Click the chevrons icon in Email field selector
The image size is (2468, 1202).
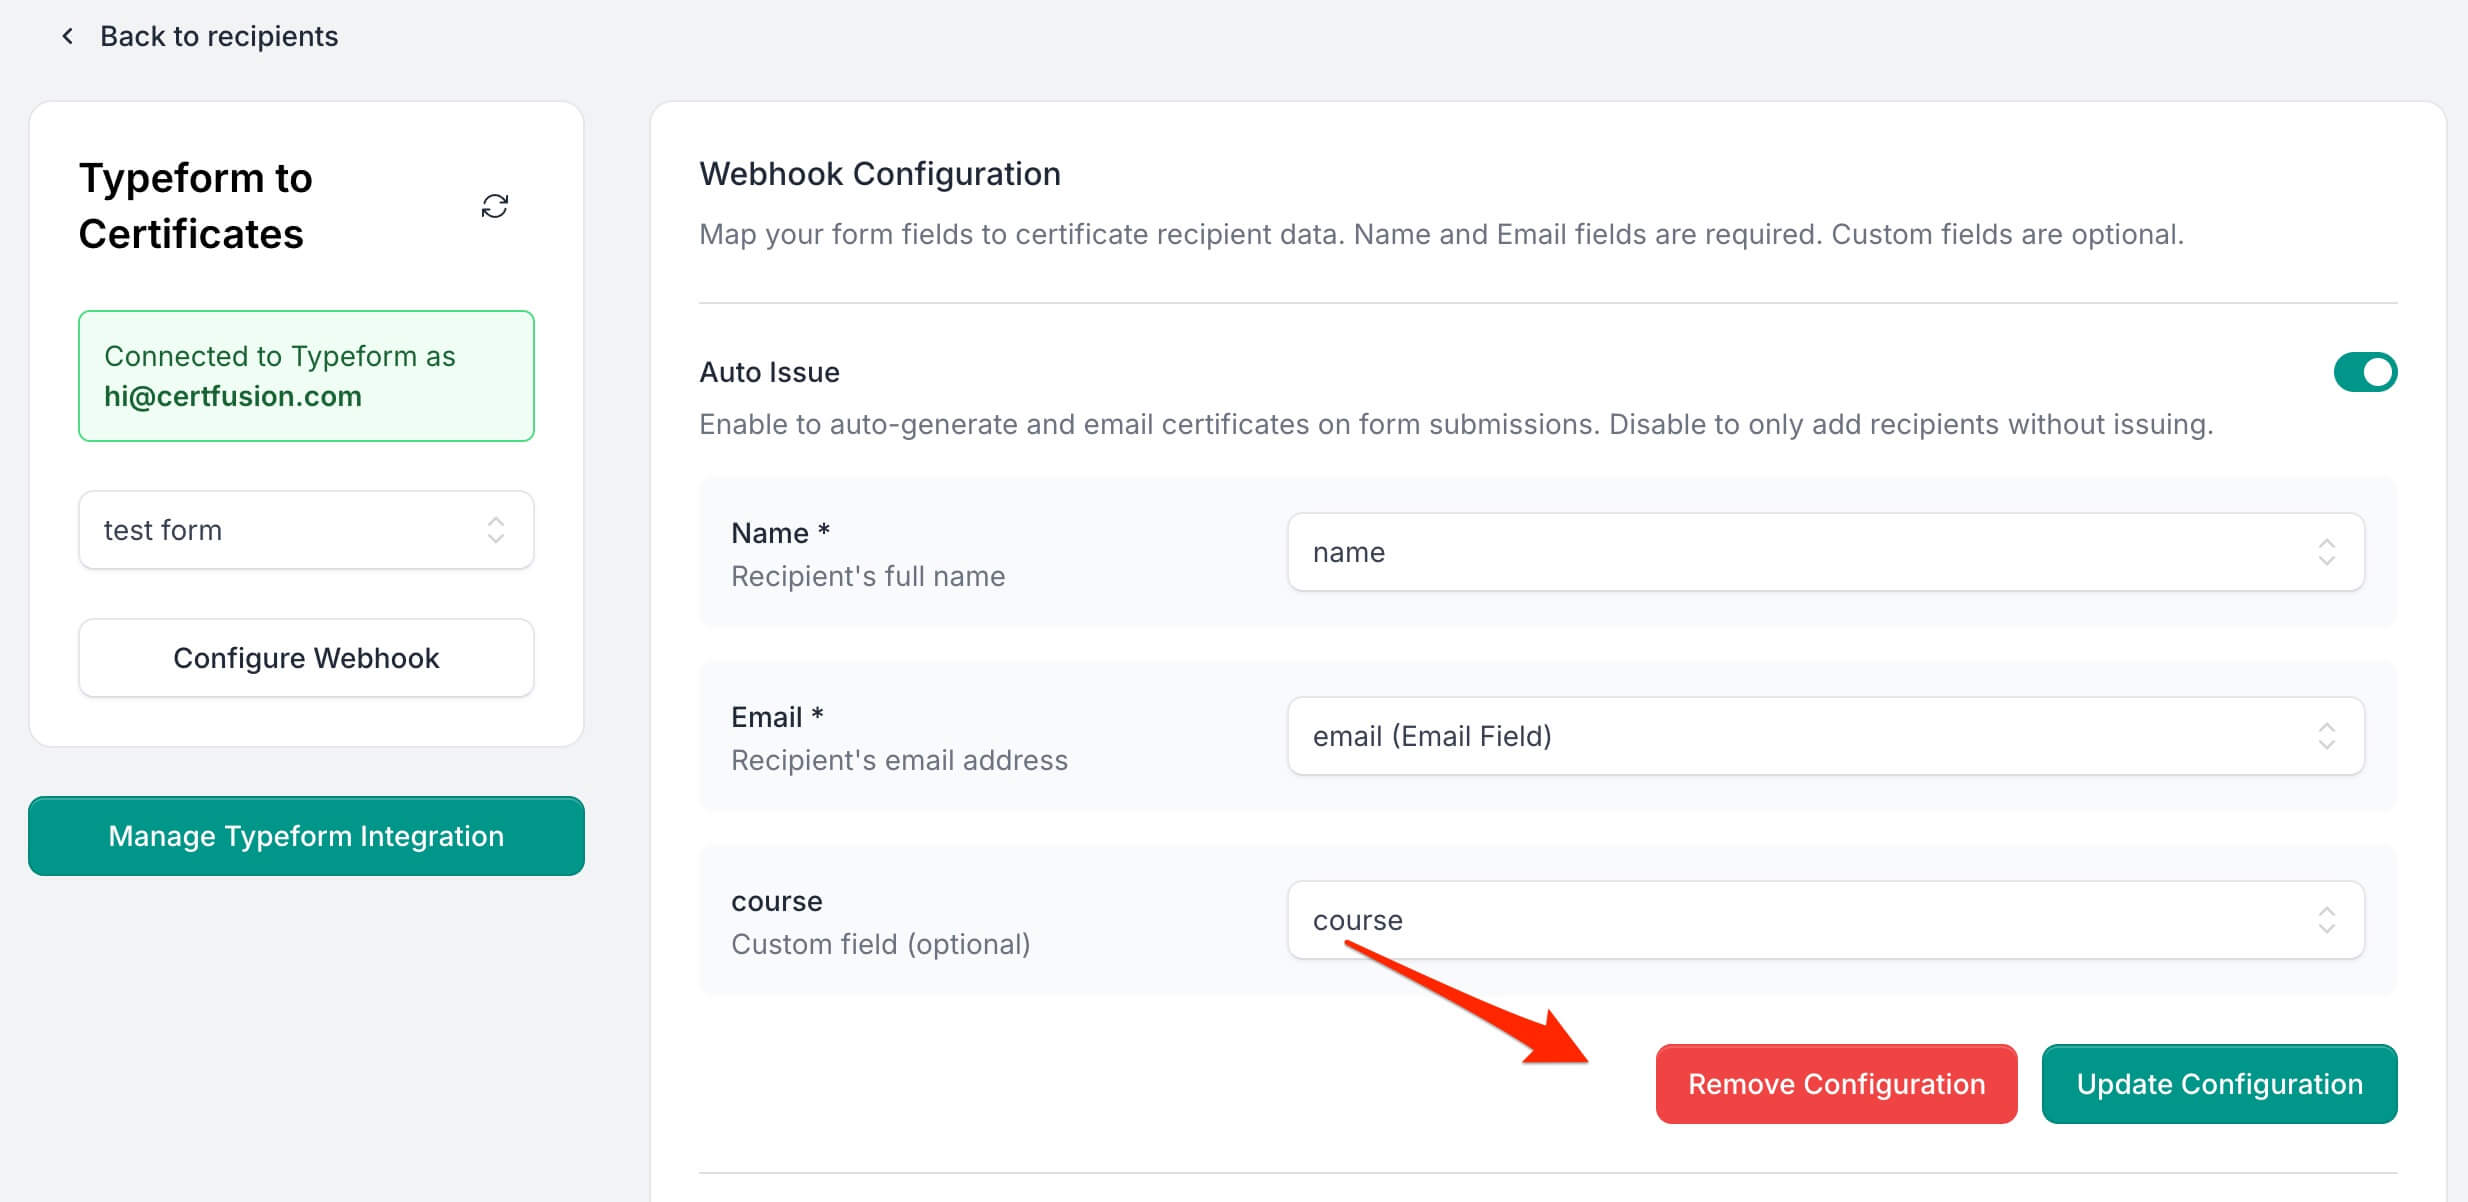tap(2326, 736)
